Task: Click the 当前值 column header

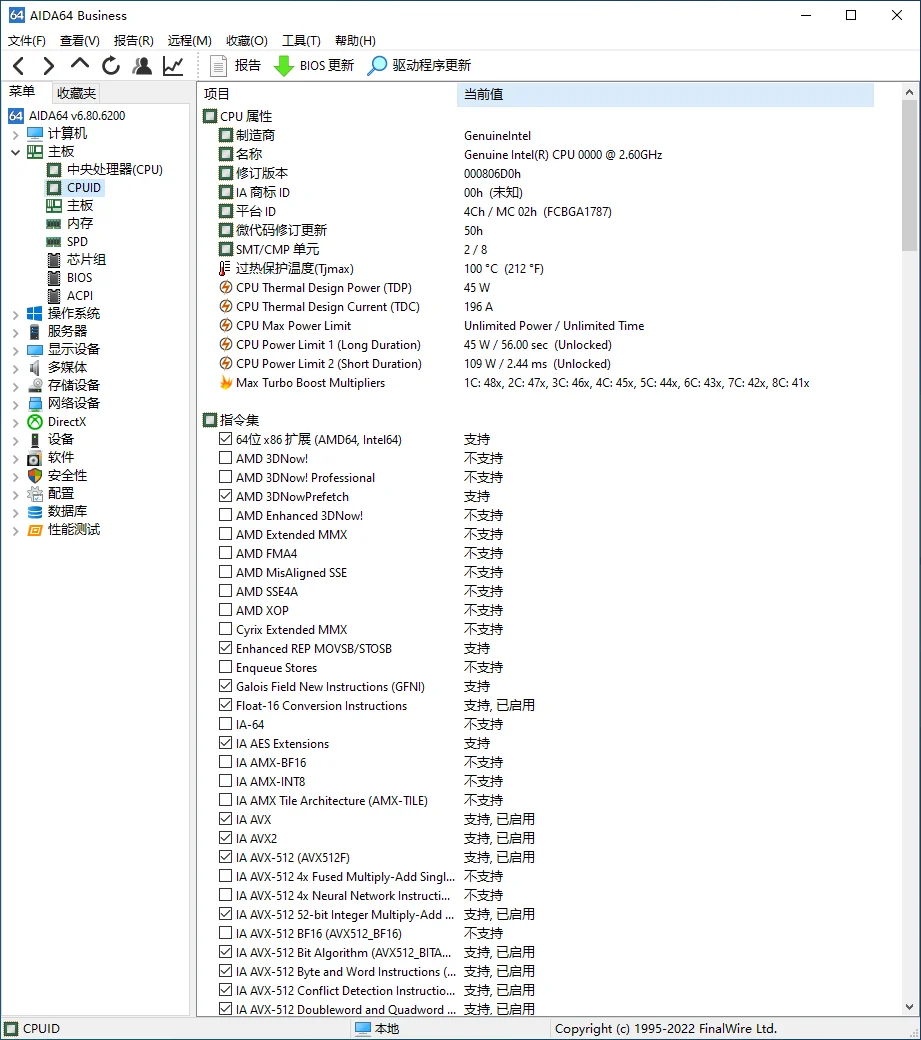Action: 665,94
